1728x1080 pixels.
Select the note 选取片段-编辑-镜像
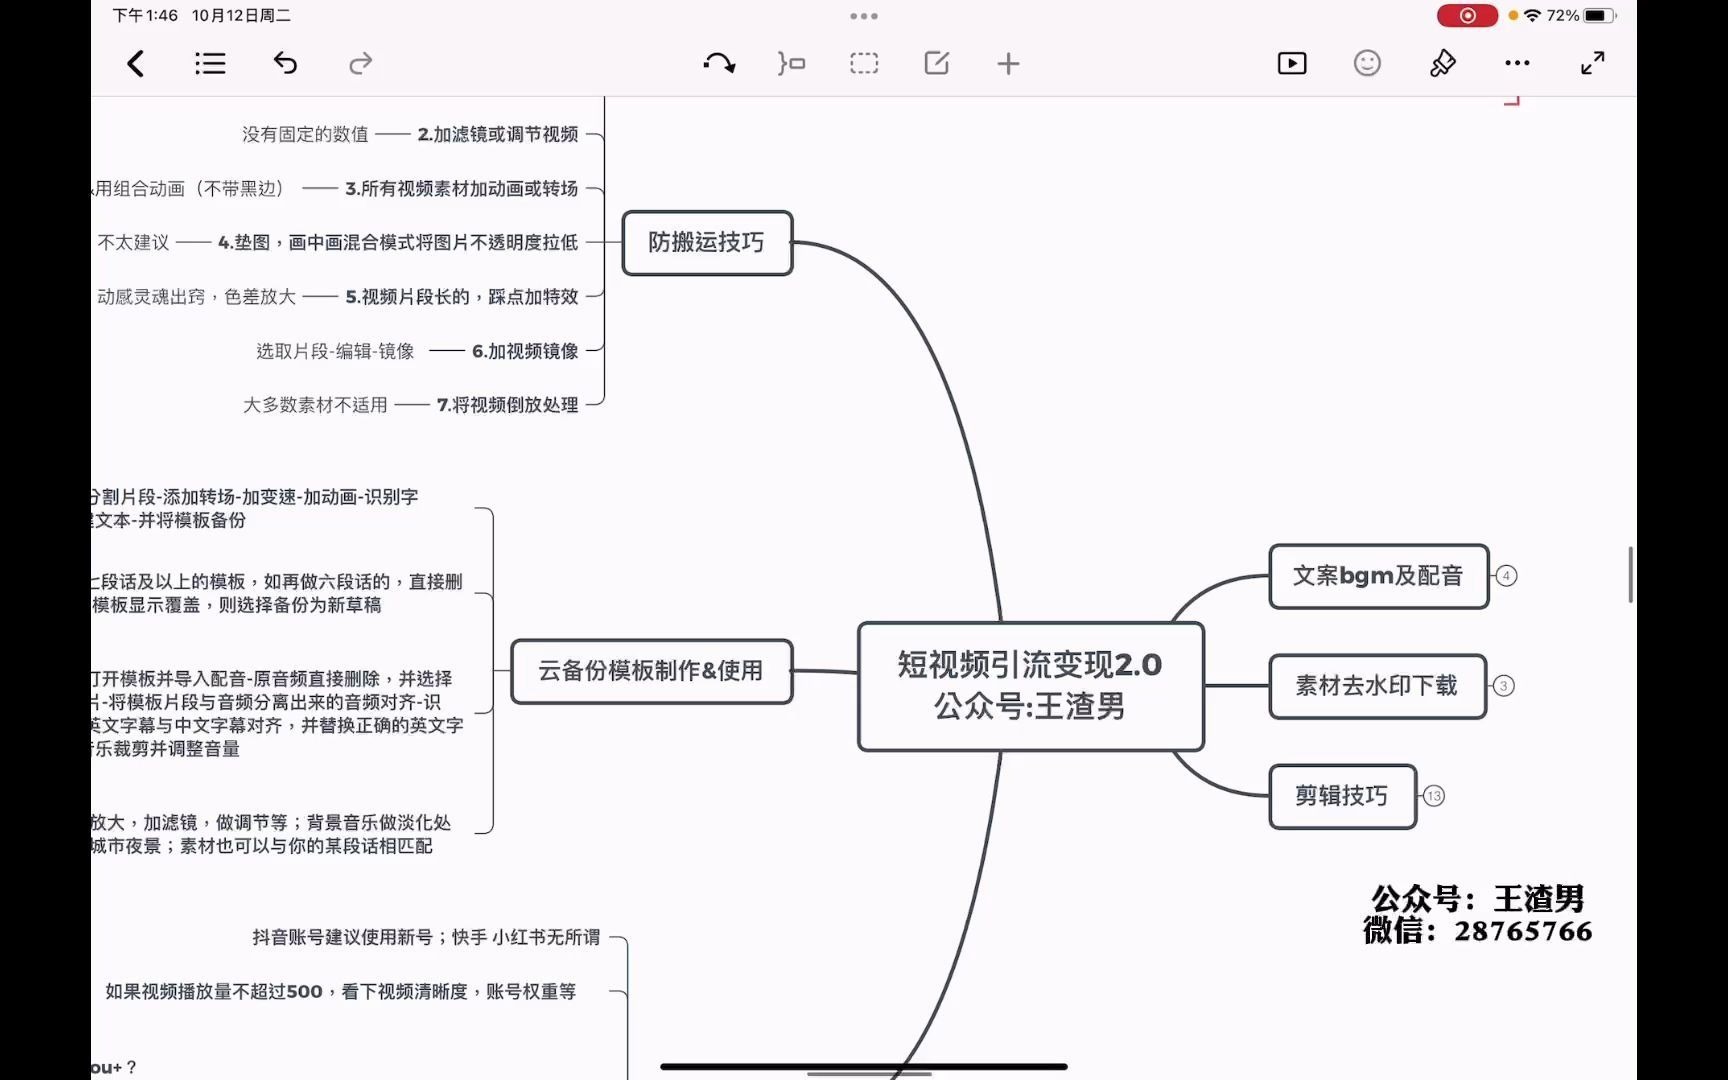(x=335, y=351)
